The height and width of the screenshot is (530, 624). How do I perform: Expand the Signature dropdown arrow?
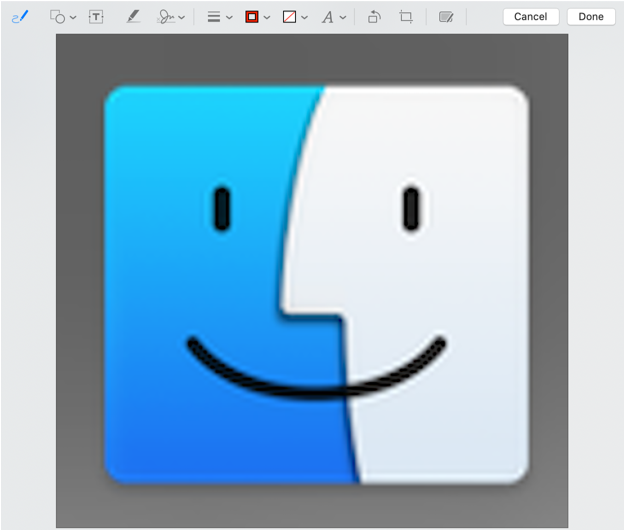[181, 18]
